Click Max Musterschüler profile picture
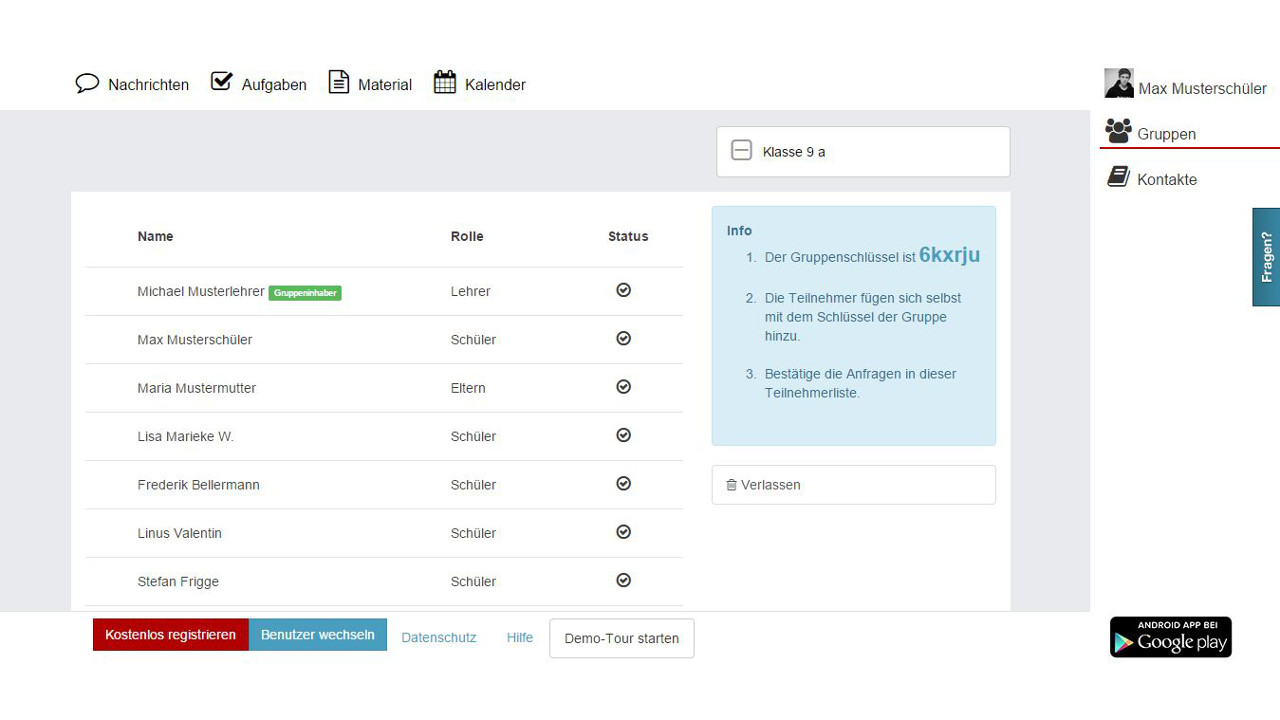The height and width of the screenshot is (720, 1280). coord(1118,84)
